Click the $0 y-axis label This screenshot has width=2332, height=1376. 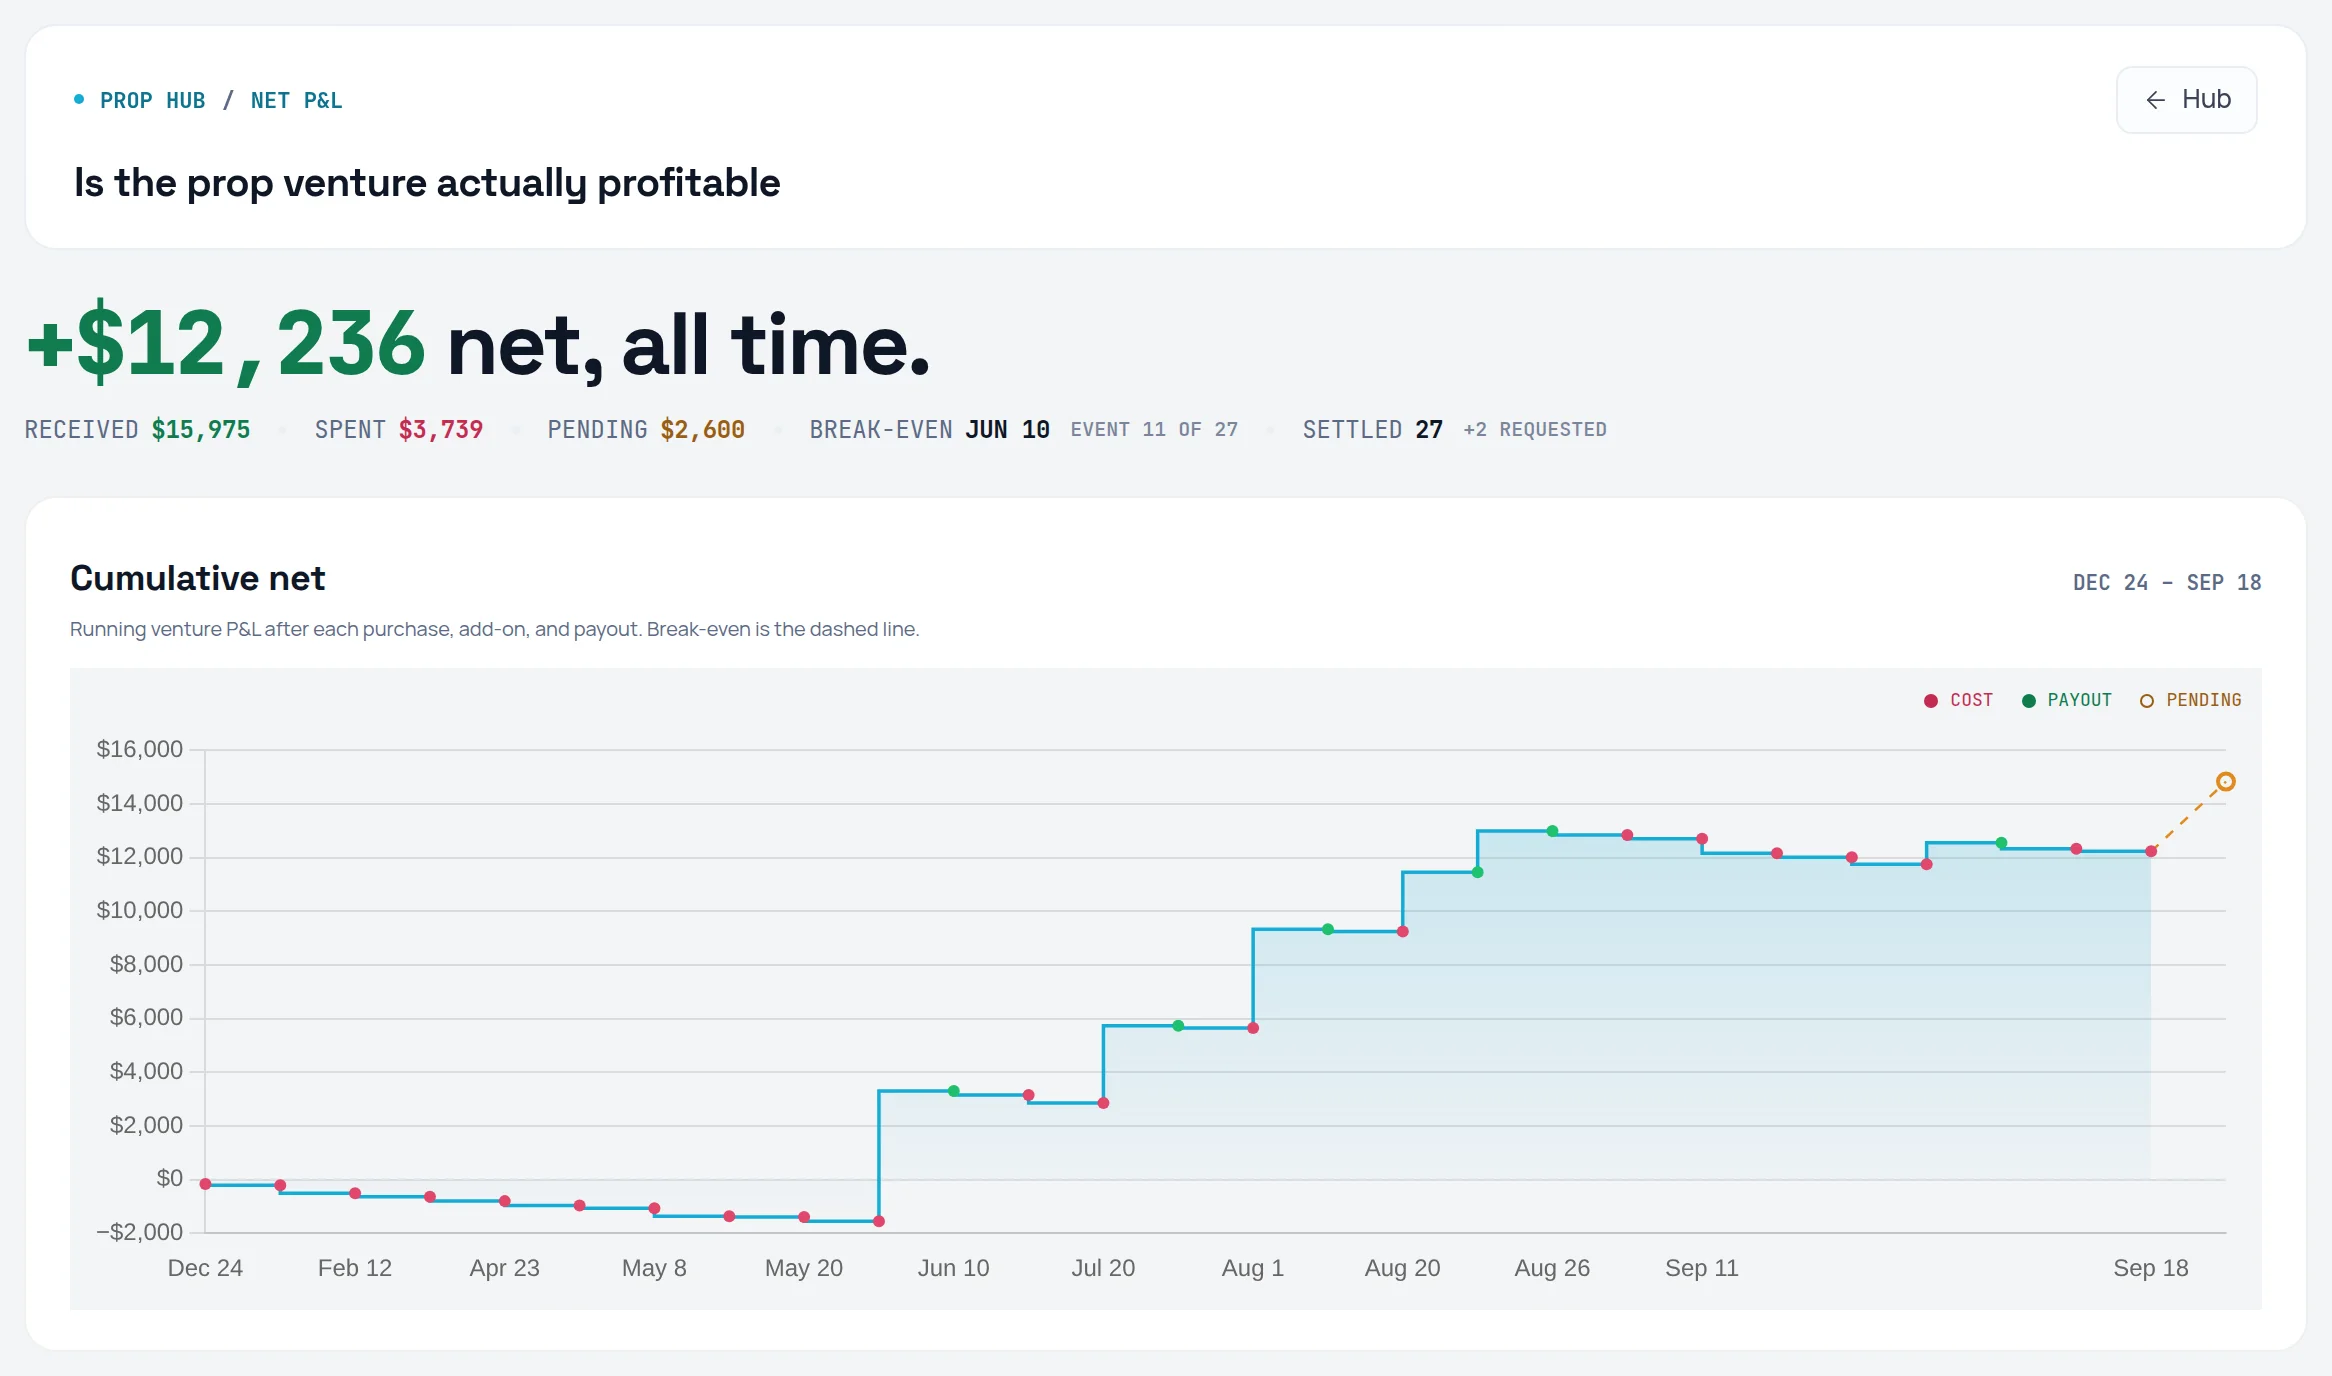(170, 1178)
